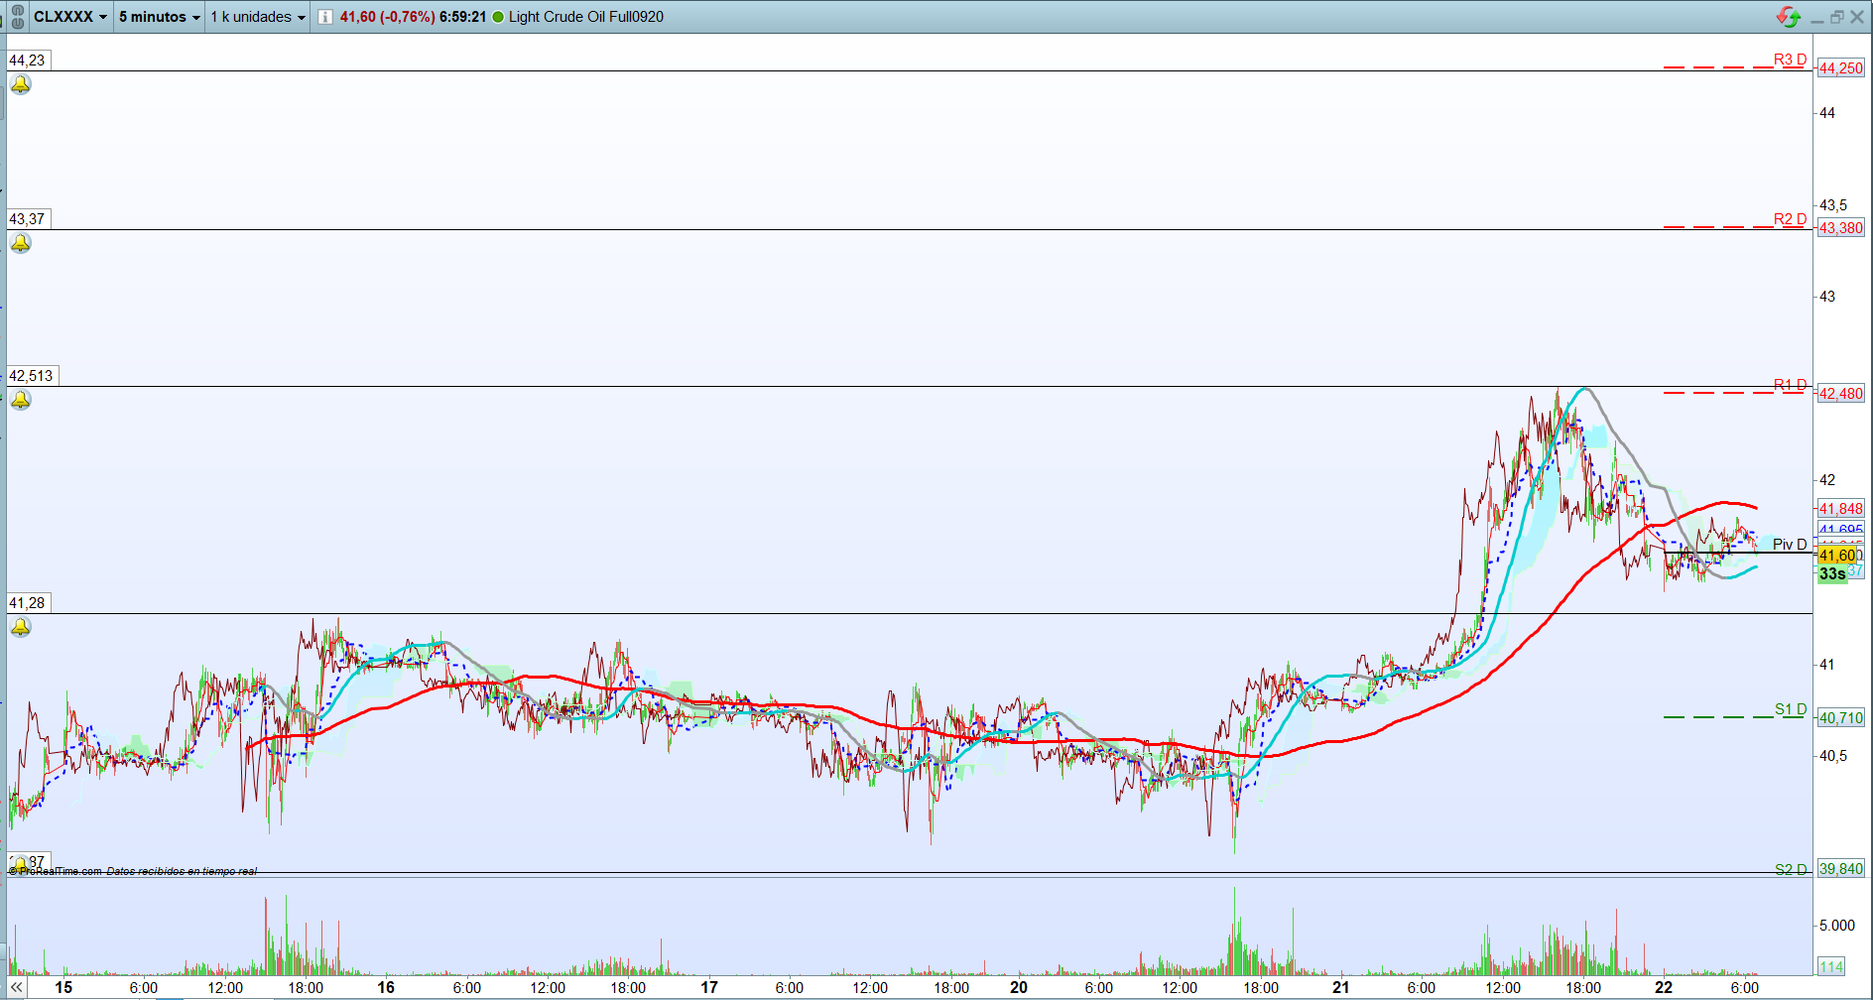Image resolution: width=1873 pixels, height=1000 pixels.
Task: Click the yellow current price 41,60 label
Action: point(1837,555)
